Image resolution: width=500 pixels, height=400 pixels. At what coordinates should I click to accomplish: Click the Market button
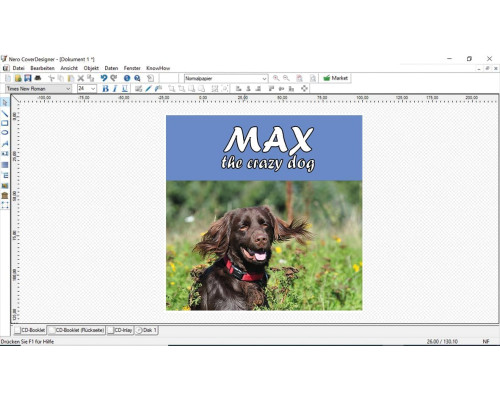tap(335, 78)
